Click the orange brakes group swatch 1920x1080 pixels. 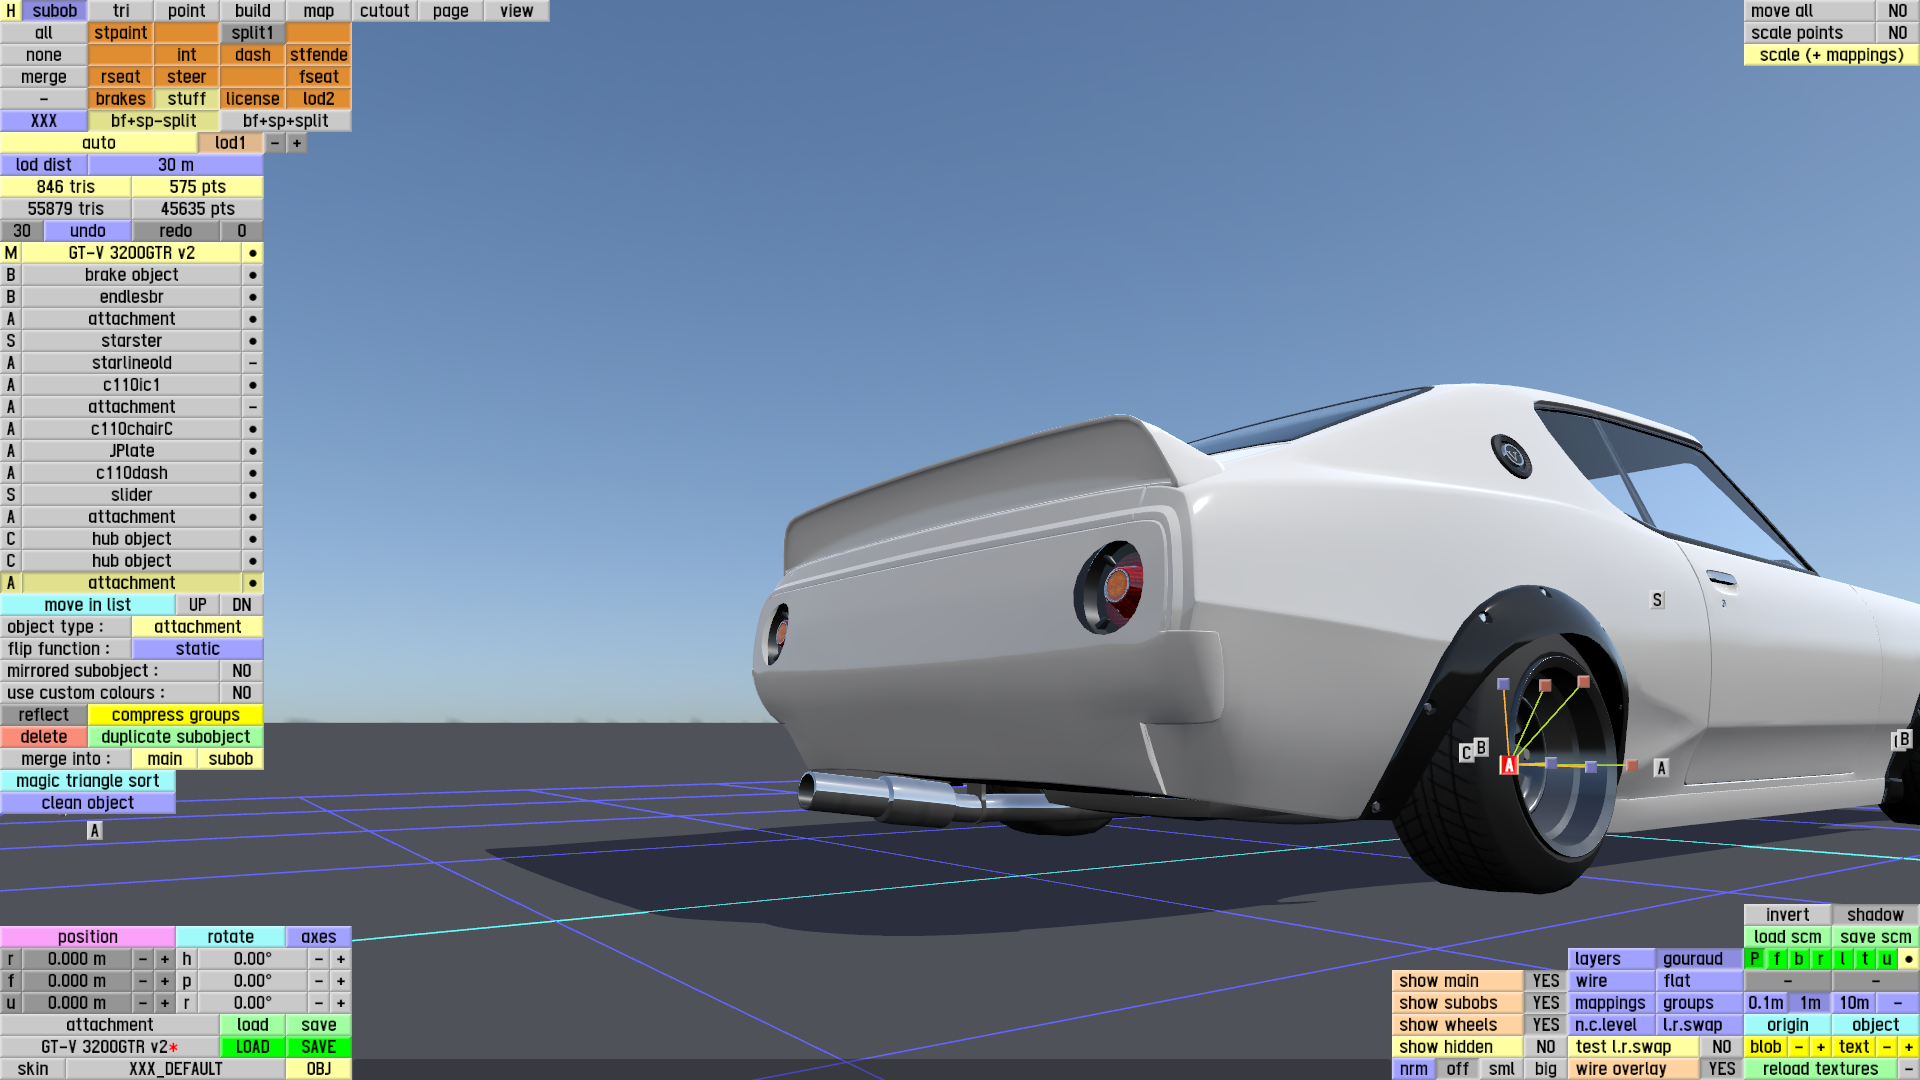tap(120, 99)
